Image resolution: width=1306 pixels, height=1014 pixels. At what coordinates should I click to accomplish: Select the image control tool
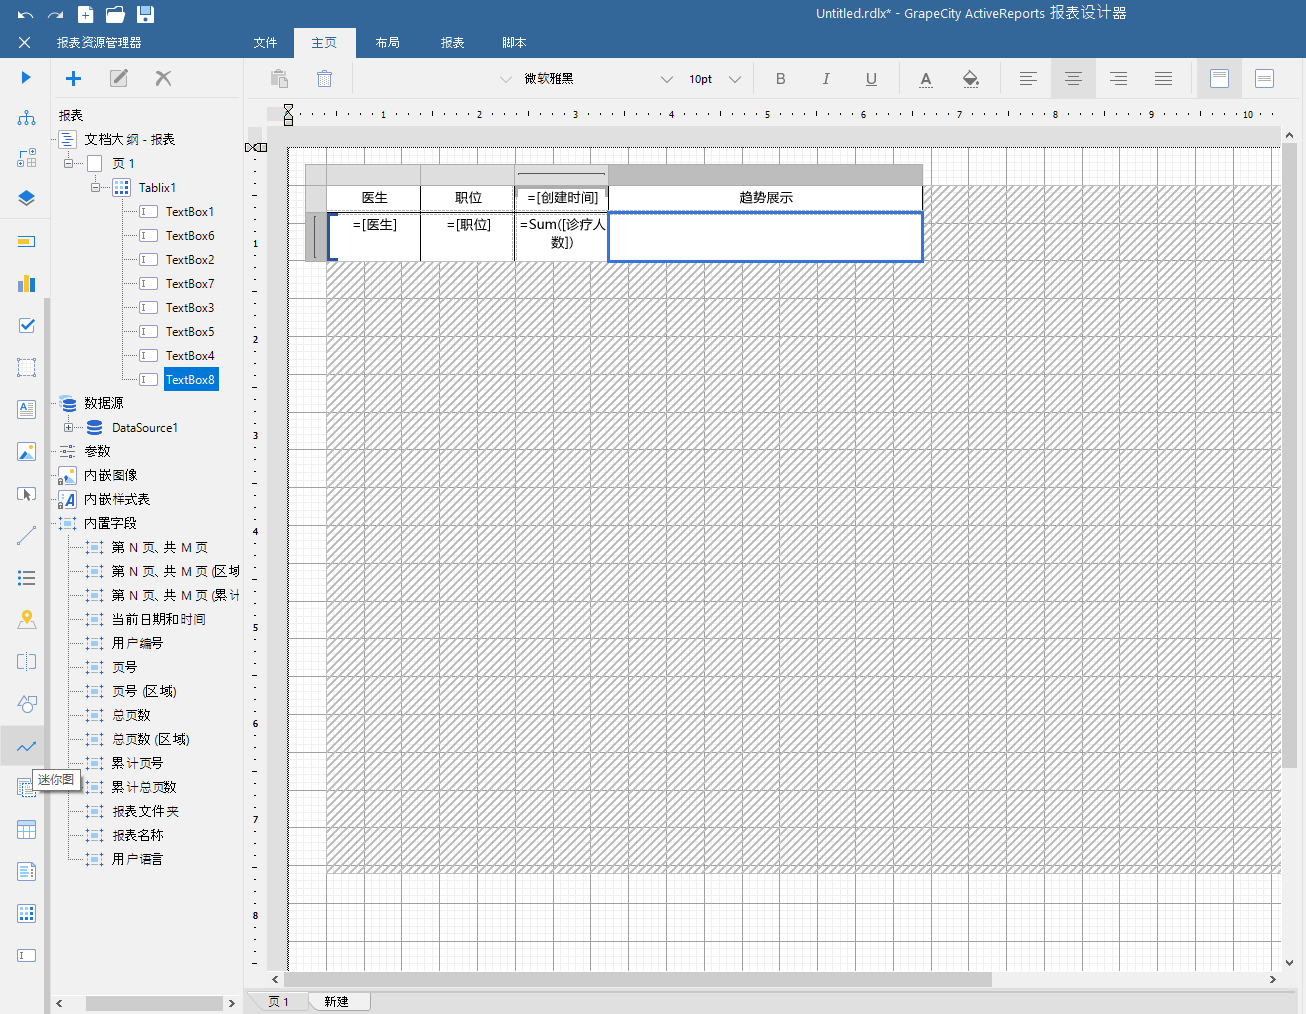pos(26,452)
